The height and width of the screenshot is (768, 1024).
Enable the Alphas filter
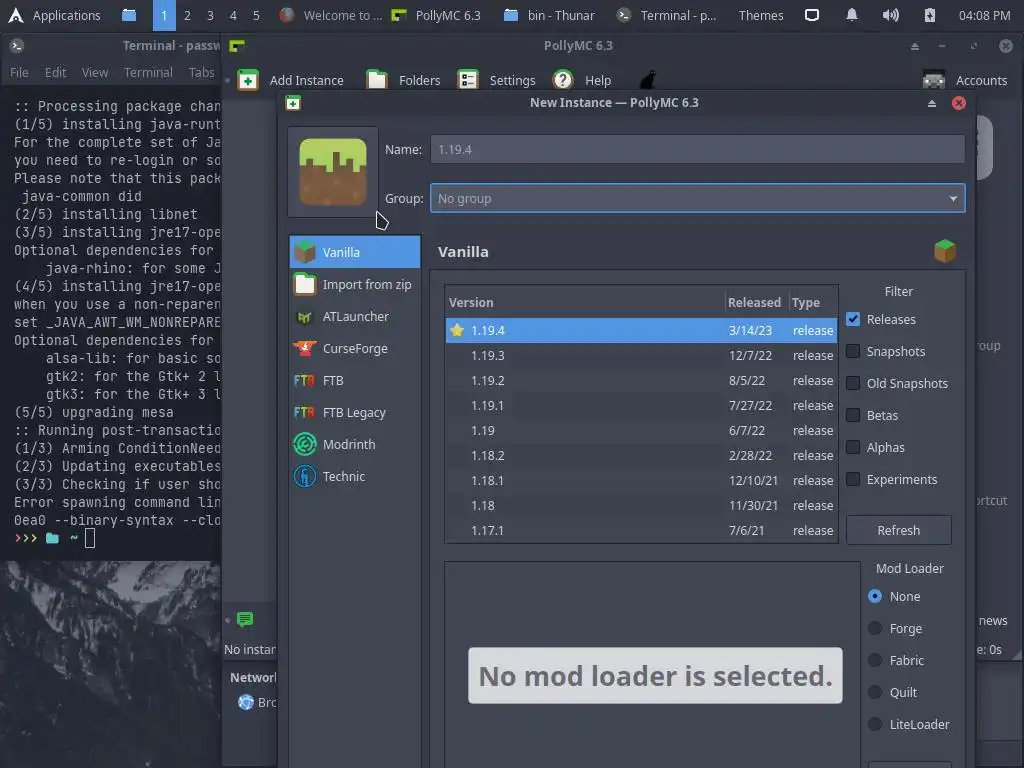pos(853,447)
